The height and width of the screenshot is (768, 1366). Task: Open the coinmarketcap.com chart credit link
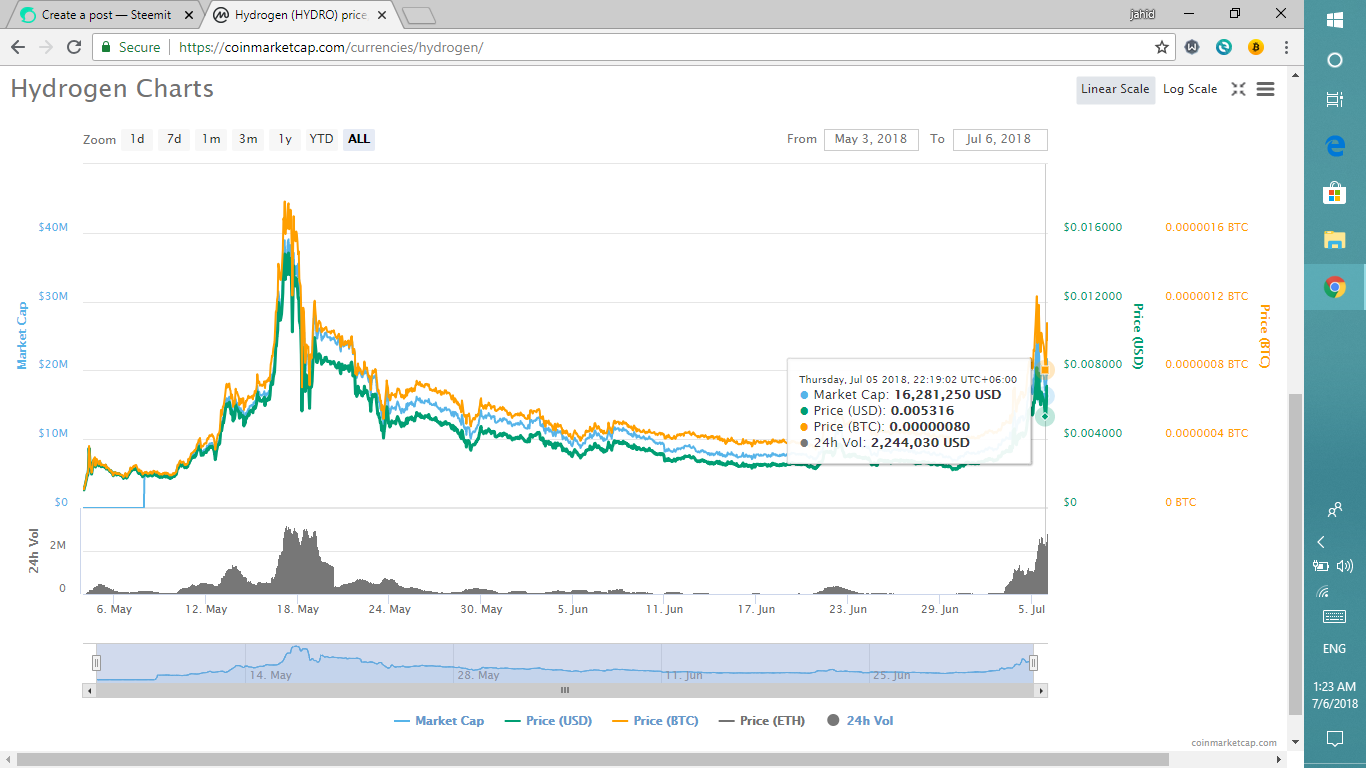pos(1234,743)
